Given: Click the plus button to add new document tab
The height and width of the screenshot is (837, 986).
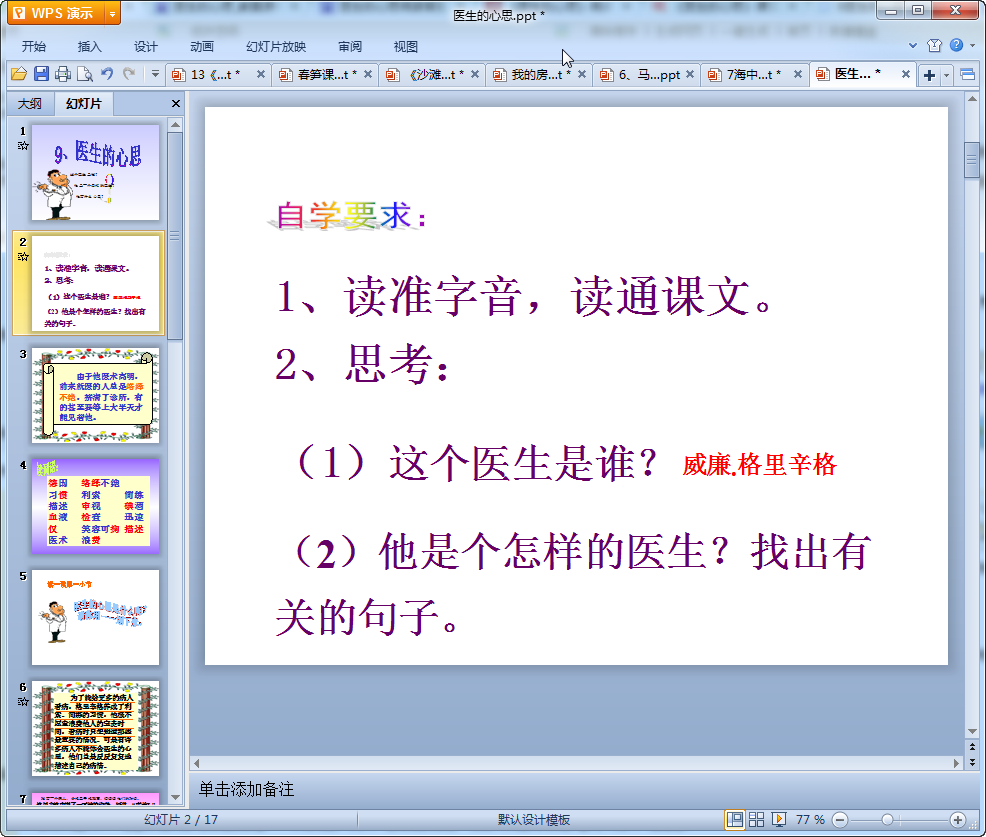Looking at the screenshot, I should (x=929, y=75).
